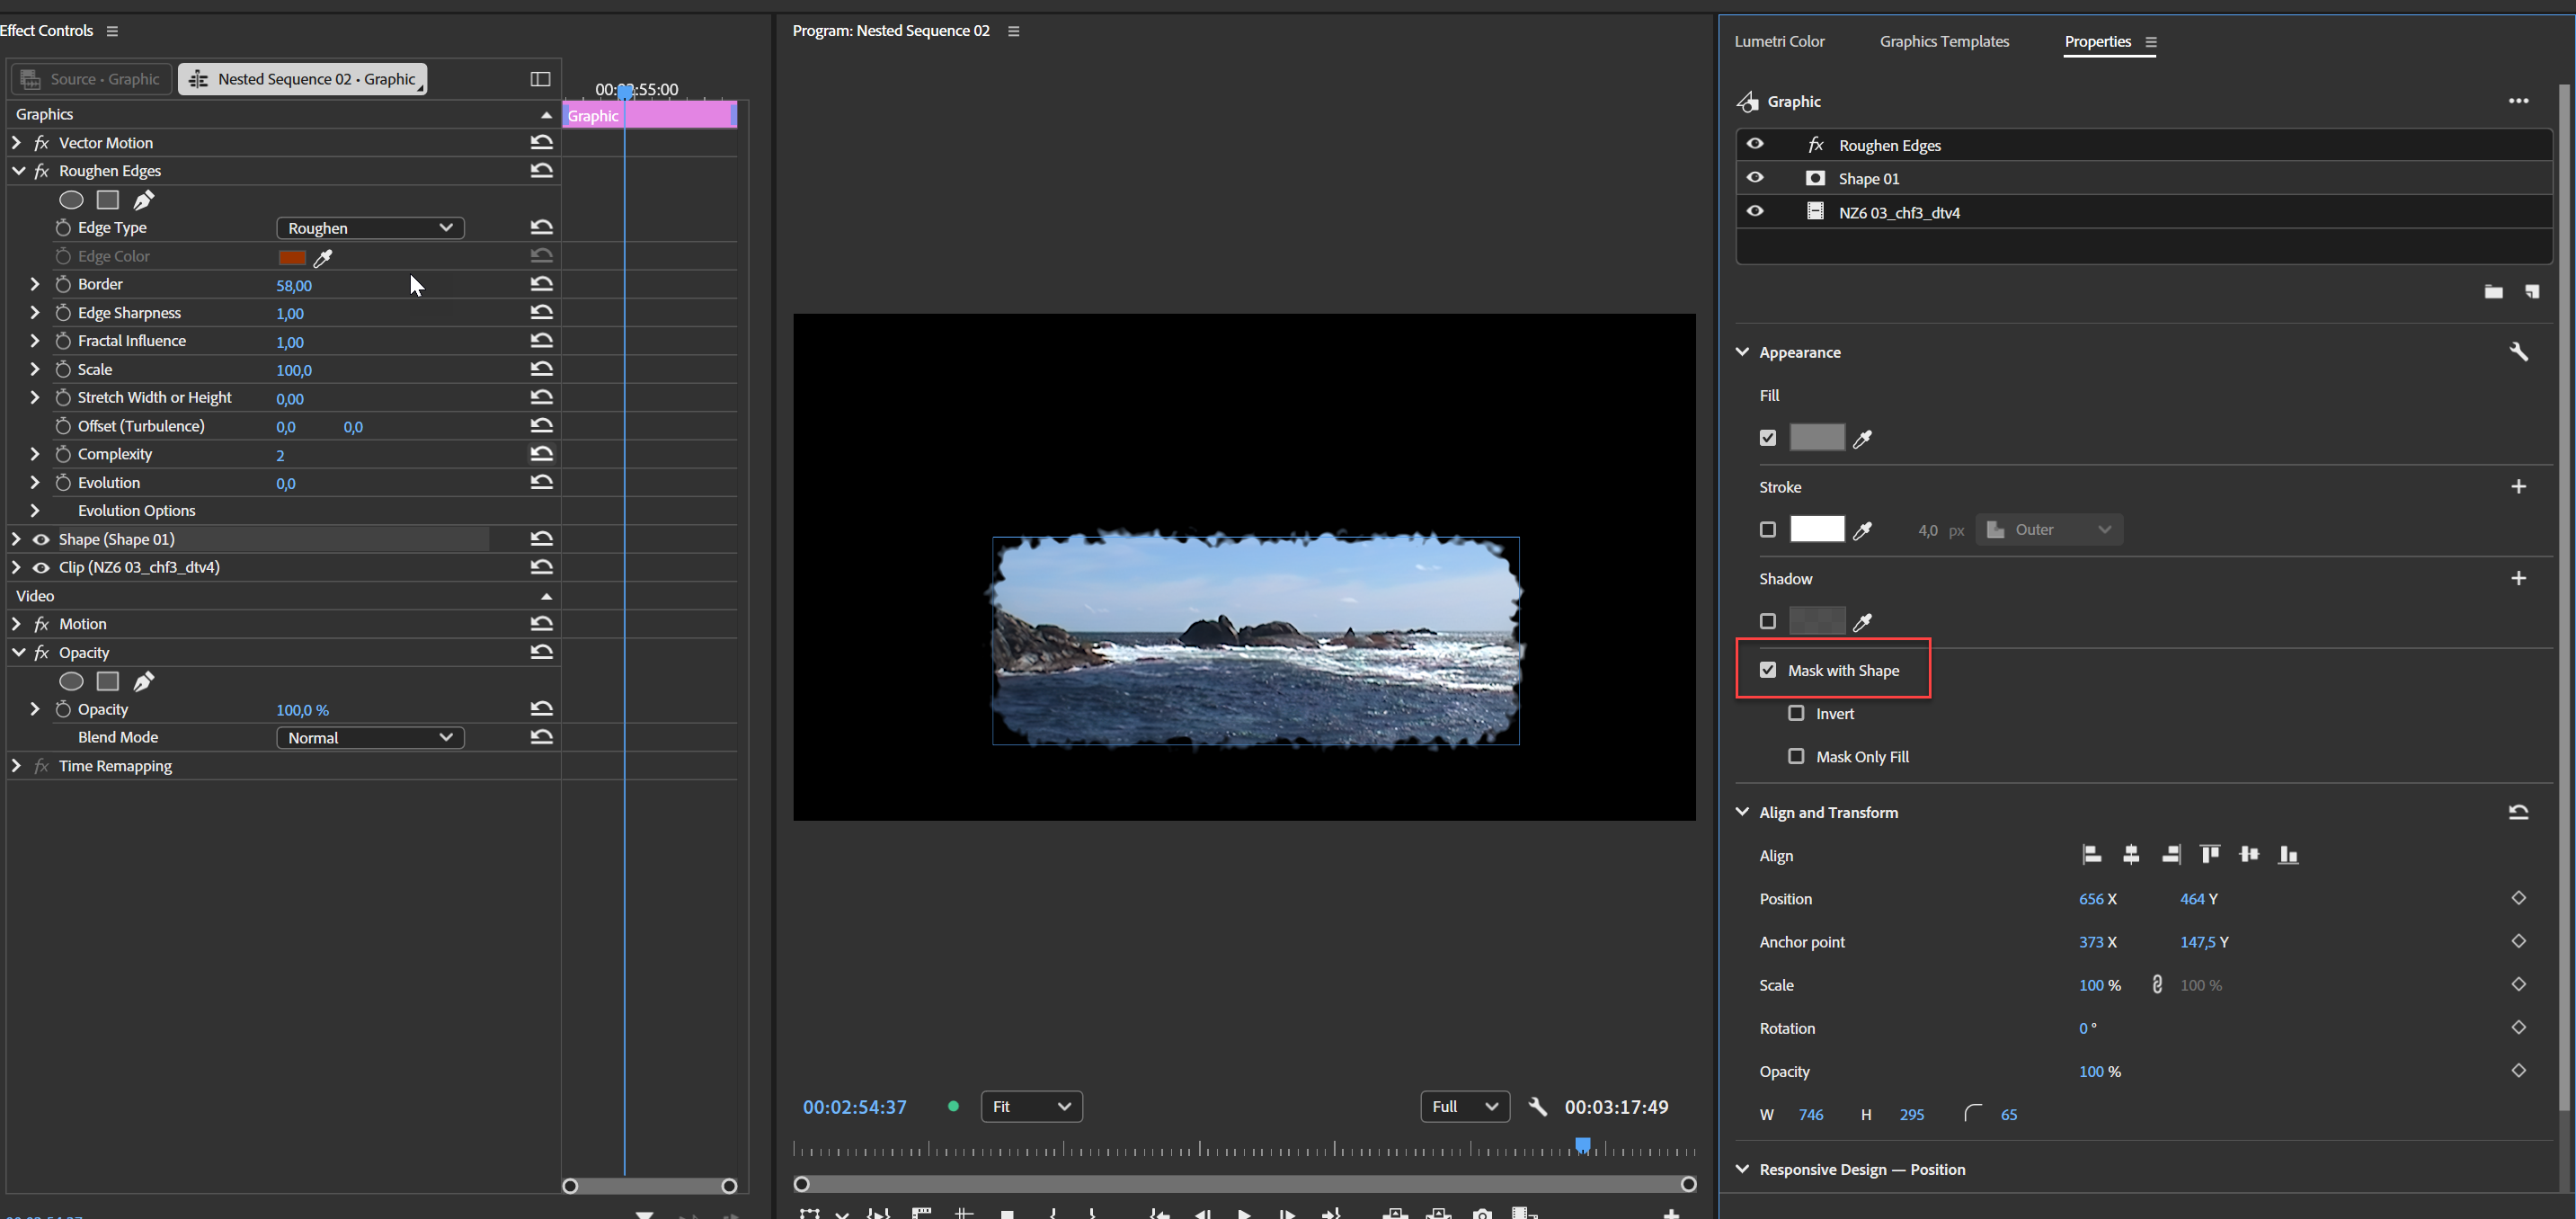Click the Add Marker icon in the transport bar
2576x1219 pixels.
[x=1009, y=1214]
